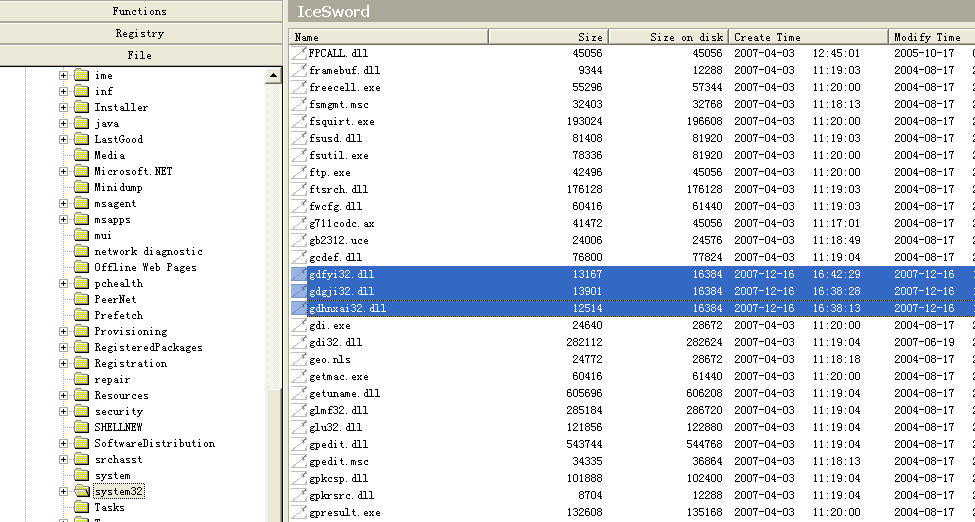Switch to the Registry panel
Image resolution: width=975 pixels, height=522 pixels.
point(140,33)
